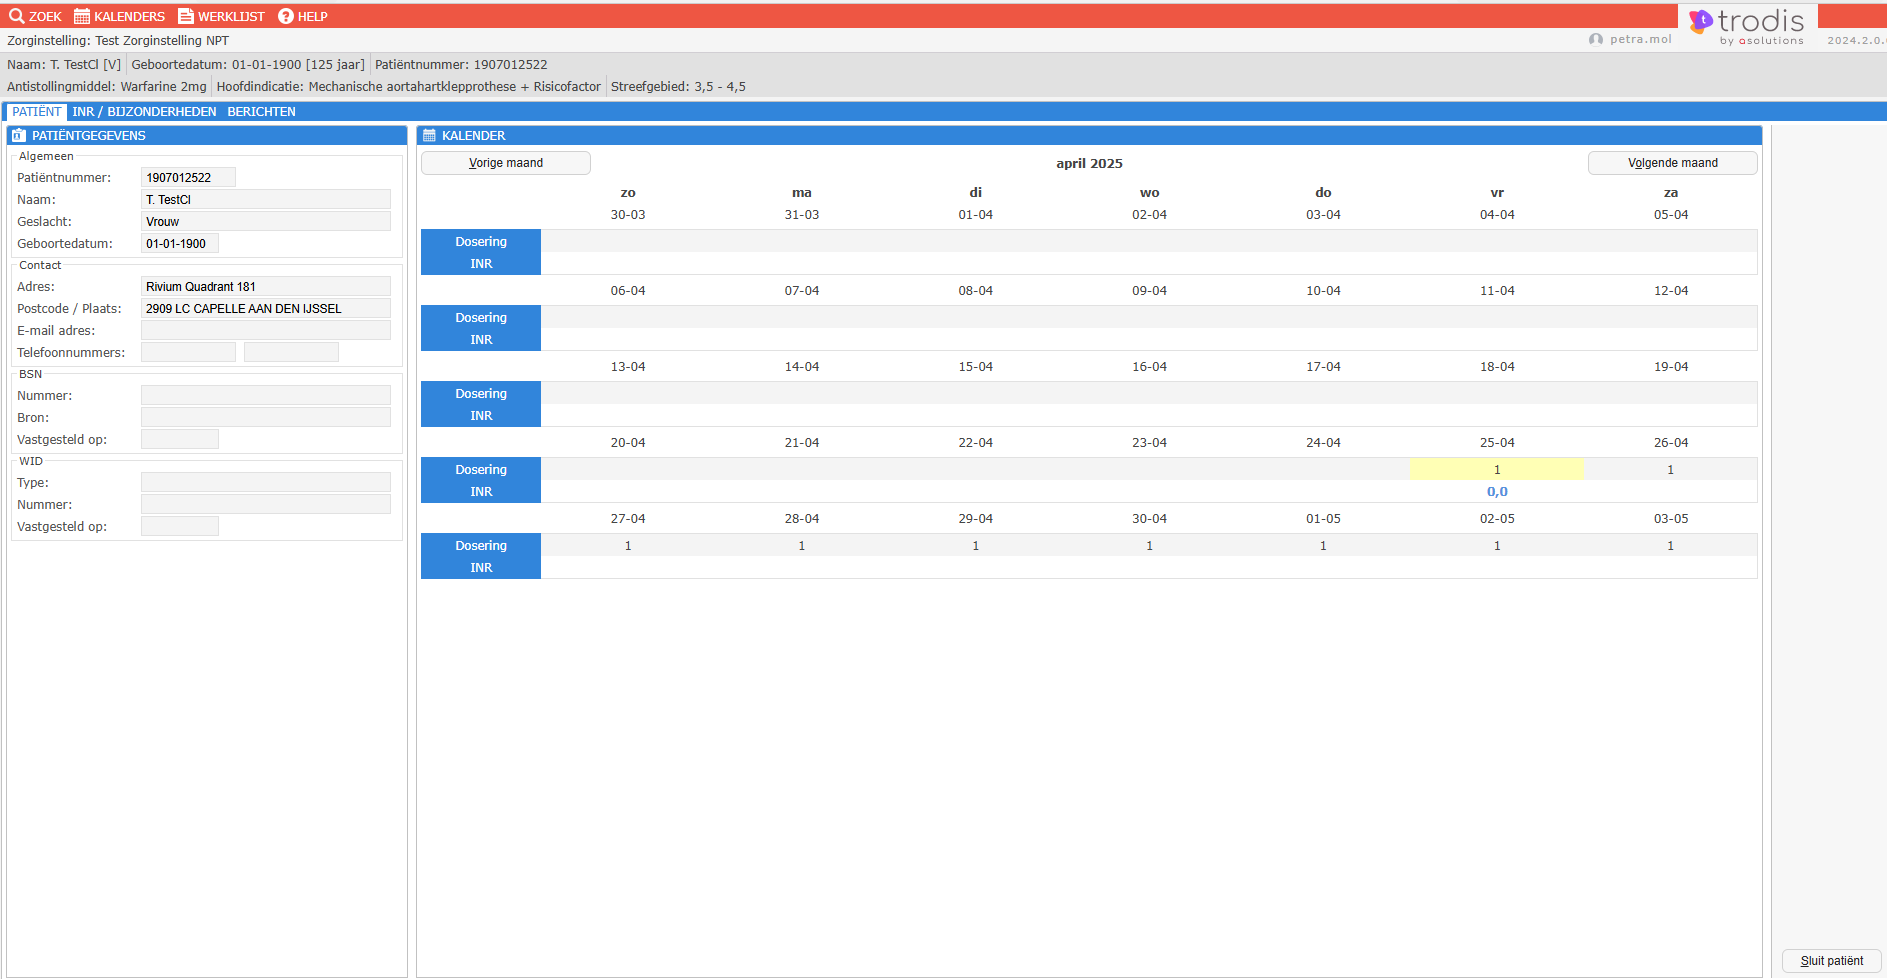Go to Volgende maand

pyautogui.click(x=1672, y=163)
